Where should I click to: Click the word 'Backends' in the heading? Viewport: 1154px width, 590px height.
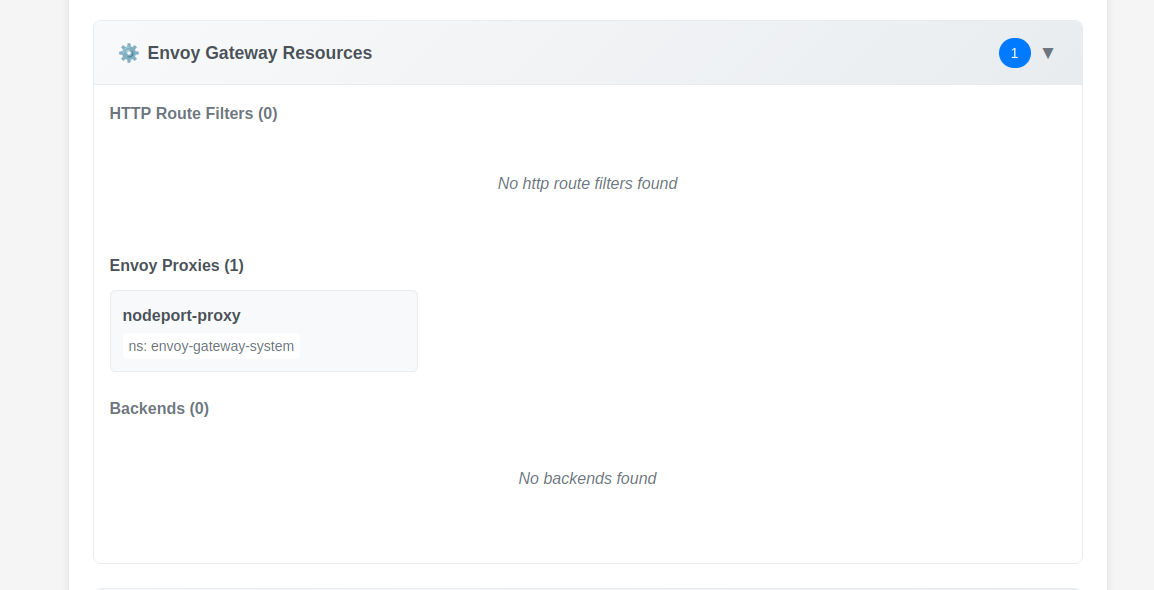click(x=147, y=408)
